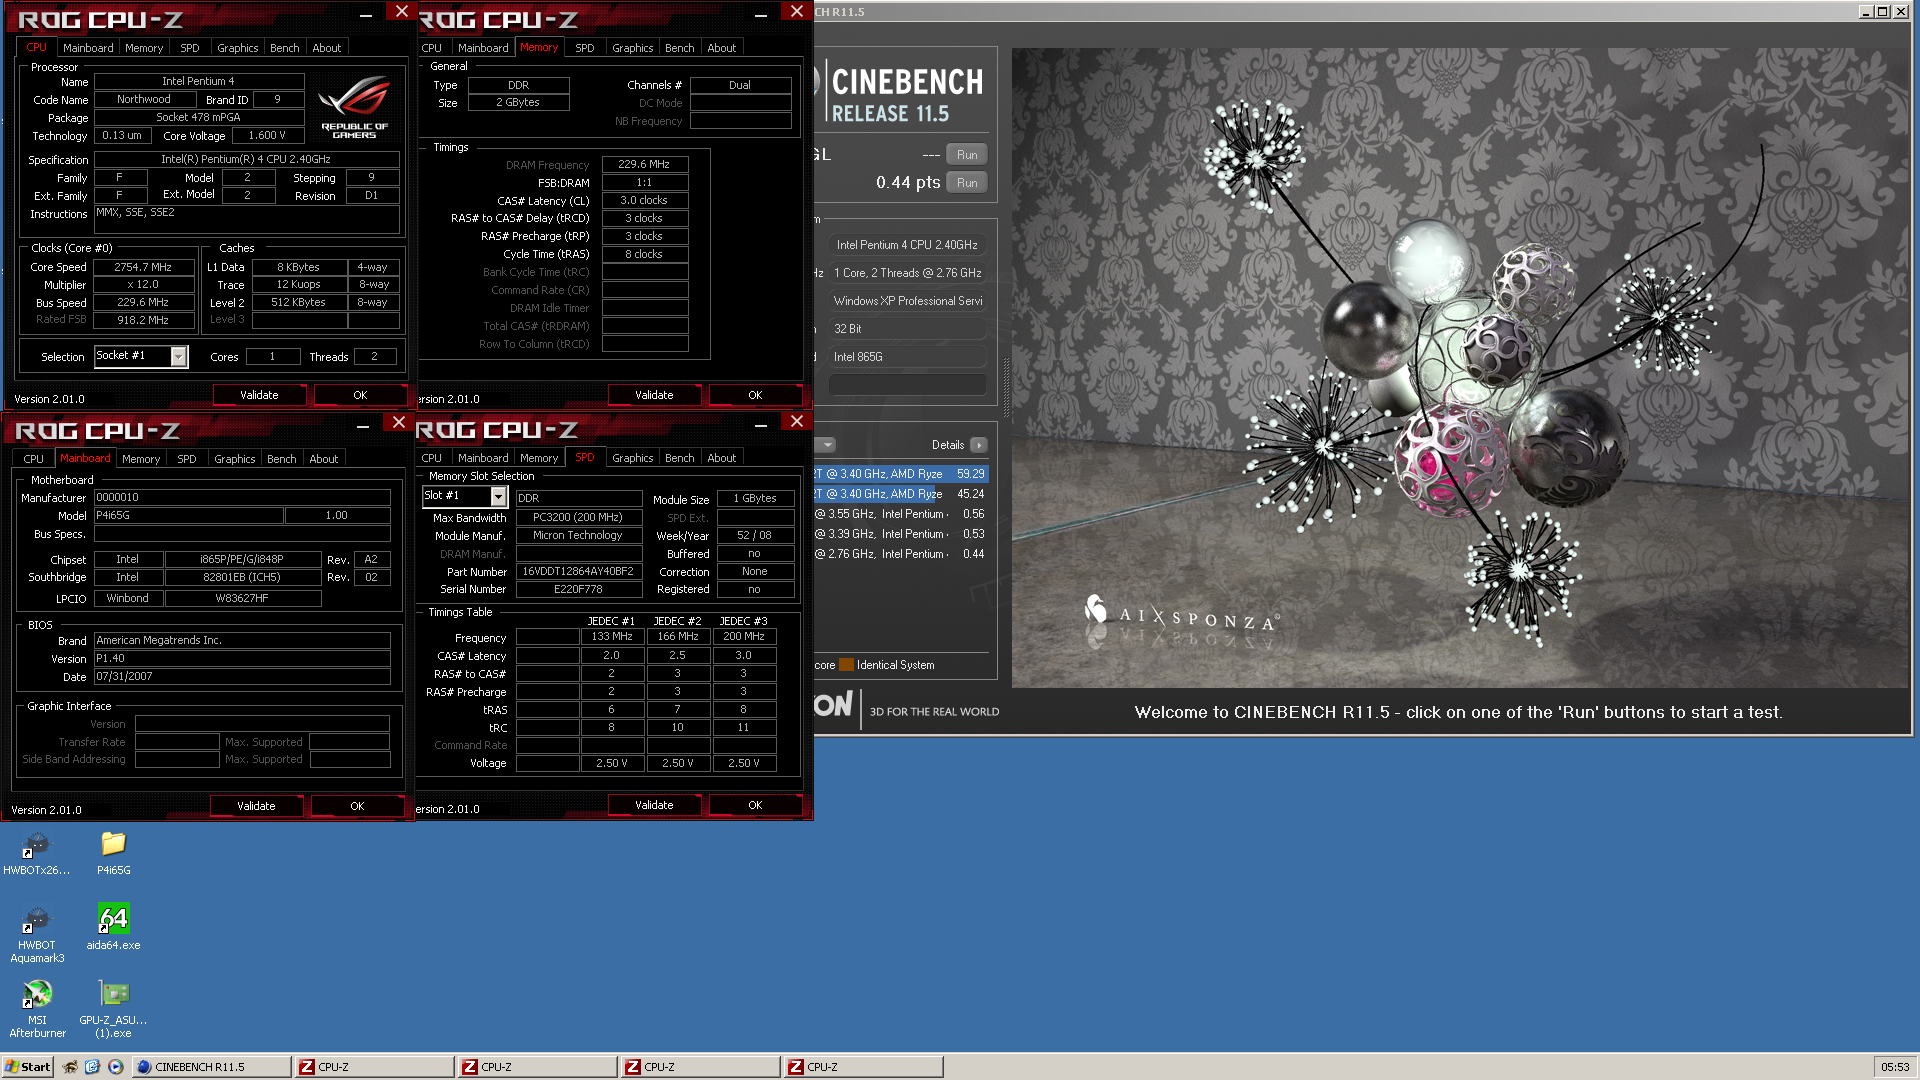Viewport: 1920px width, 1080px height.
Task: Click the orange Identical System color swatch
Action: point(847,665)
